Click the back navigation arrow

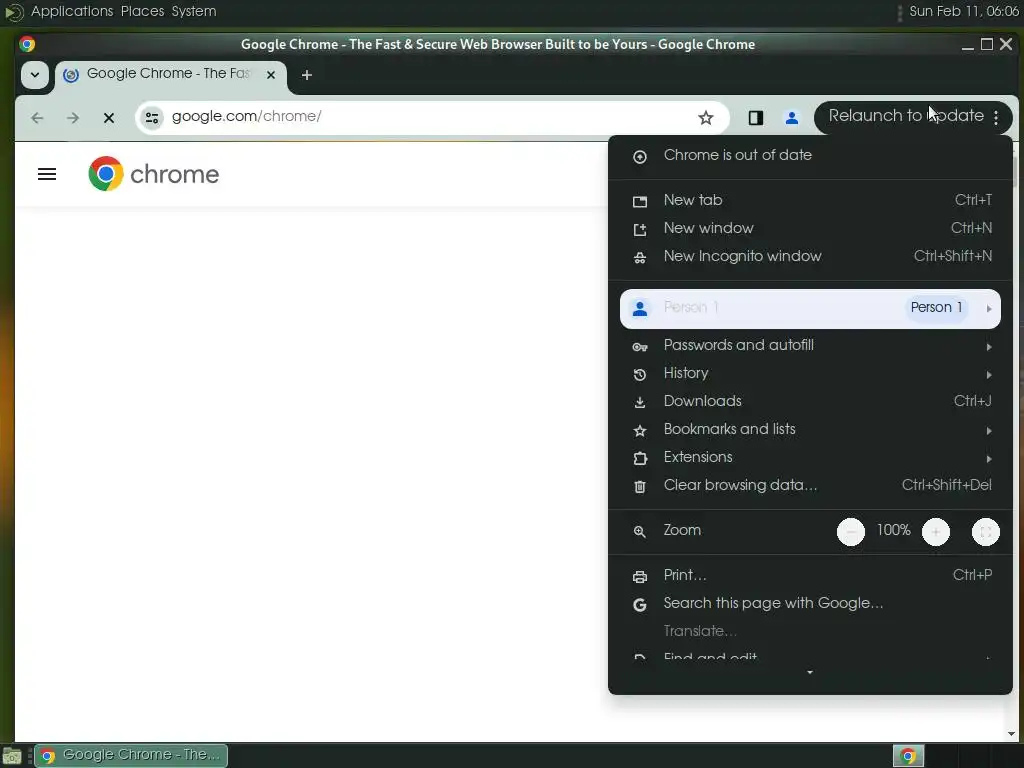click(x=37, y=118)
